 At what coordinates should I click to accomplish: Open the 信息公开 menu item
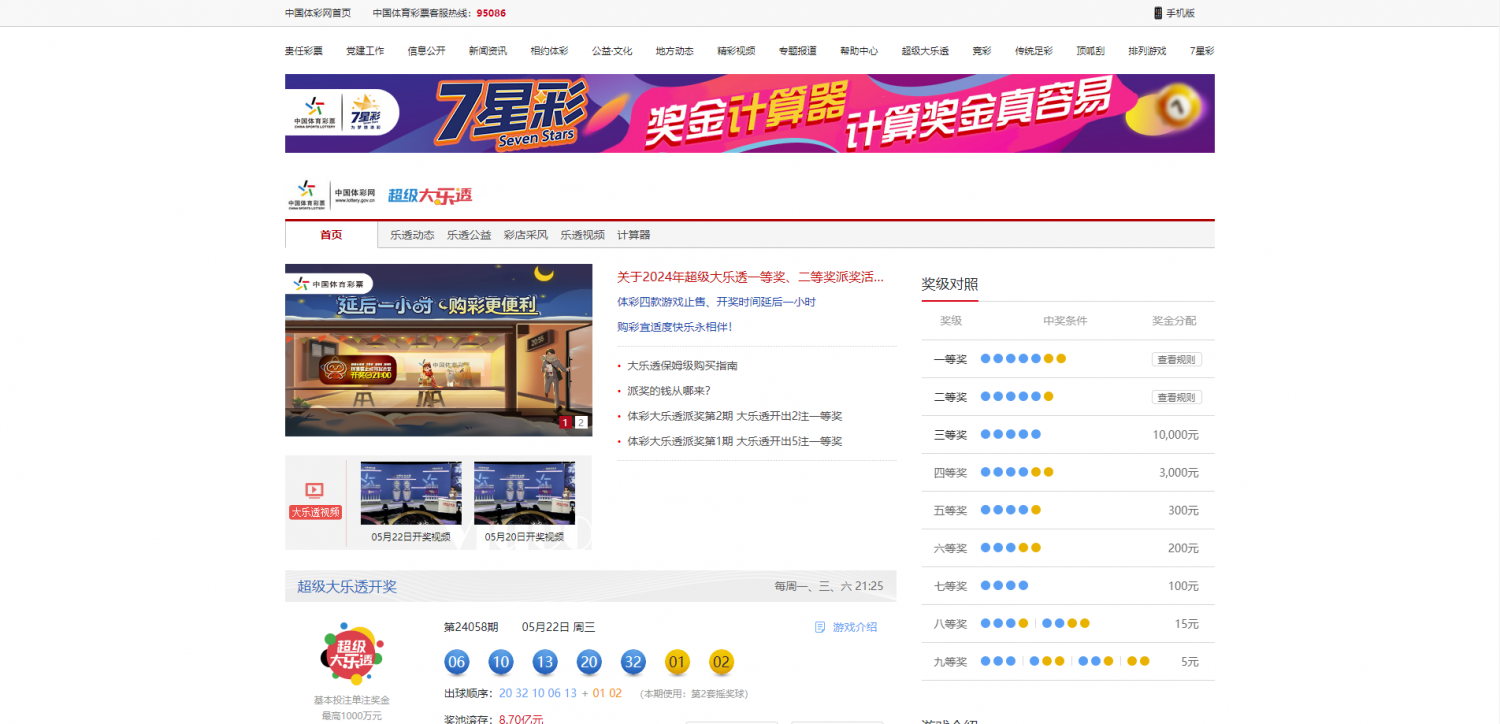coord(427,51)
